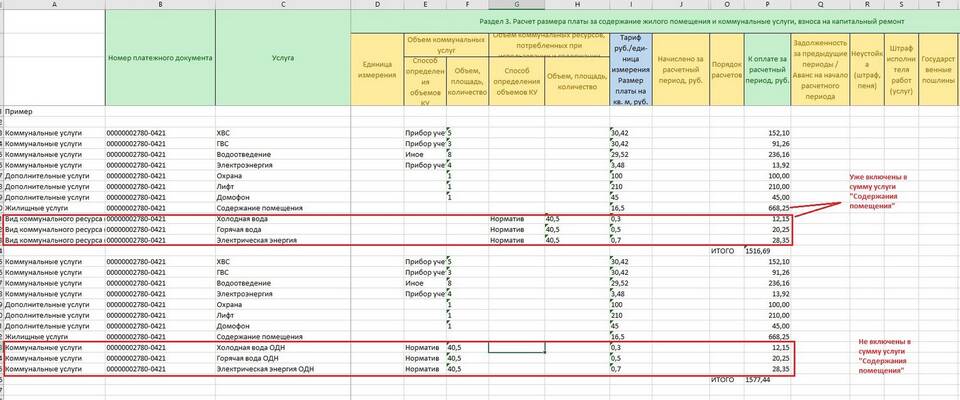
Task: Click the 'Раздел 3. Расчет размера платы' title cell
Action: click(x=655, y=21)
